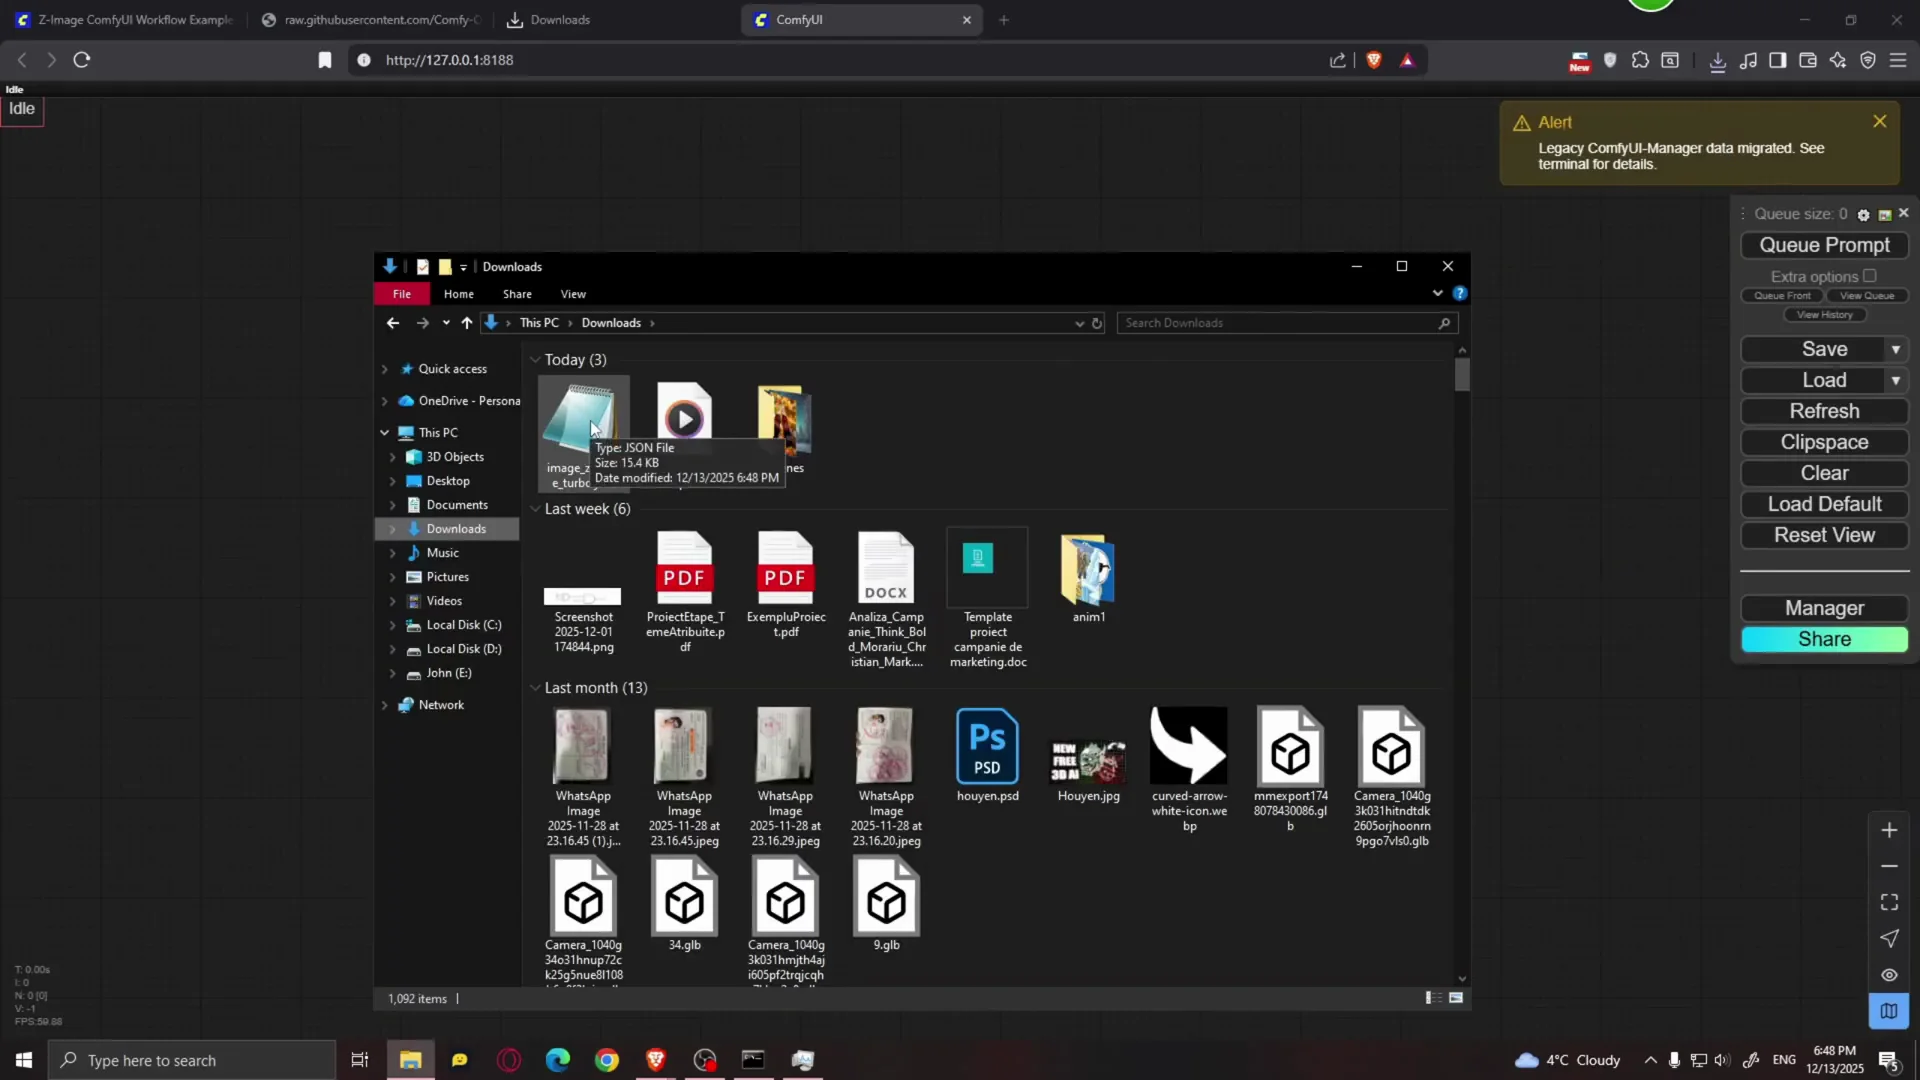
Task: Toggle link visibility with the eye icon
Action: tap(1889, 975)
